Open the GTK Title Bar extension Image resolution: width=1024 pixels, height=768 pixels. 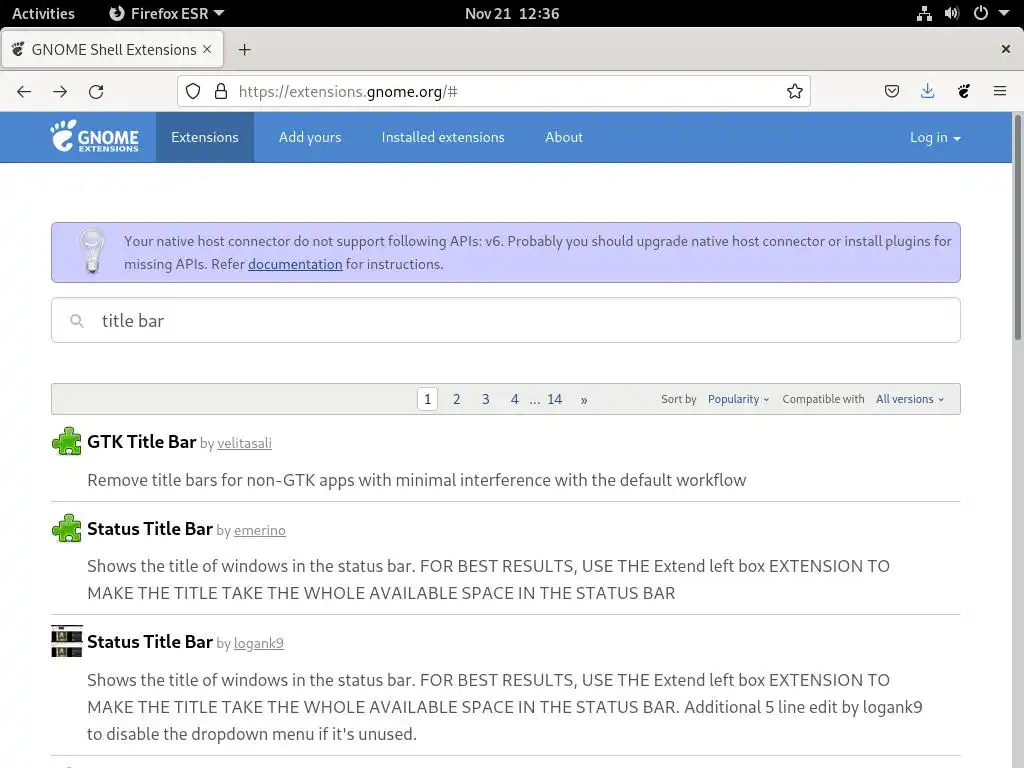tap(142, 441)
